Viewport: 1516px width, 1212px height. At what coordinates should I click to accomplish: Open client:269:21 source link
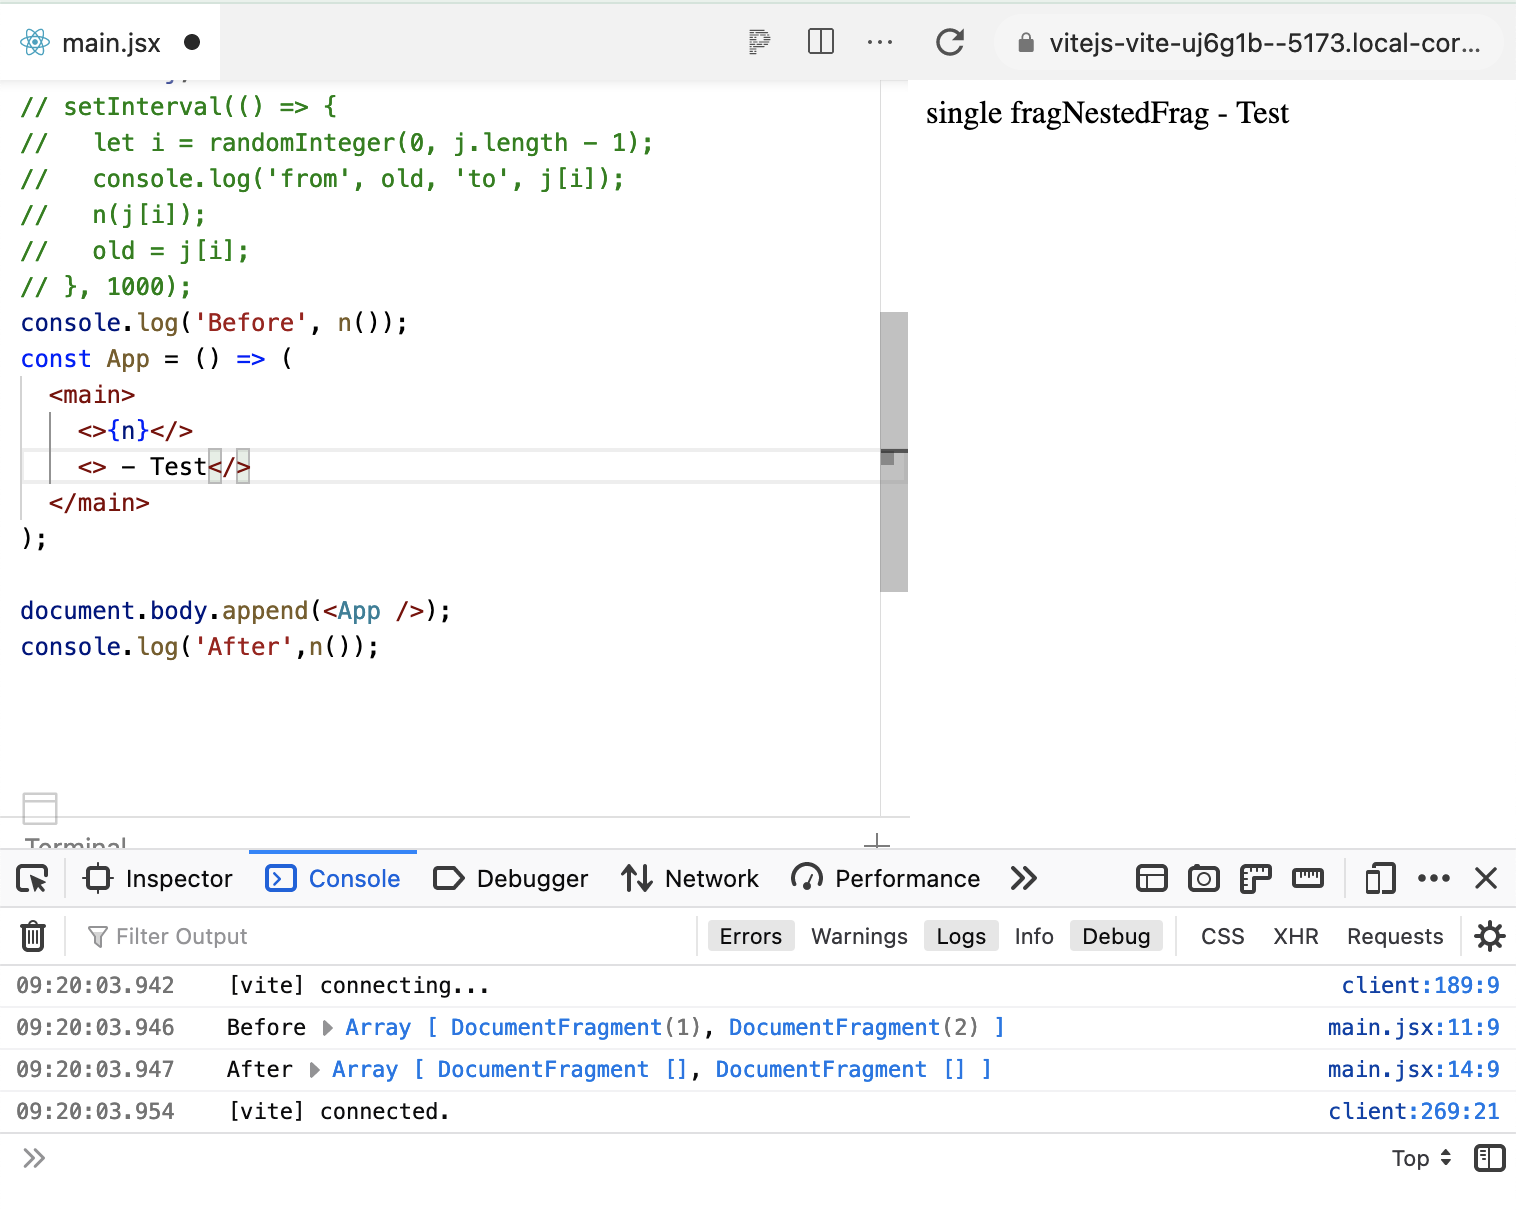click(x=1413, y=1112)
